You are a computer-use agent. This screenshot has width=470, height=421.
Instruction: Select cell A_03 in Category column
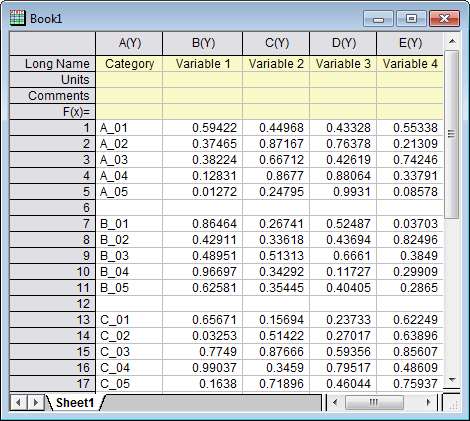pyautogui.click(x=129, y=160)
